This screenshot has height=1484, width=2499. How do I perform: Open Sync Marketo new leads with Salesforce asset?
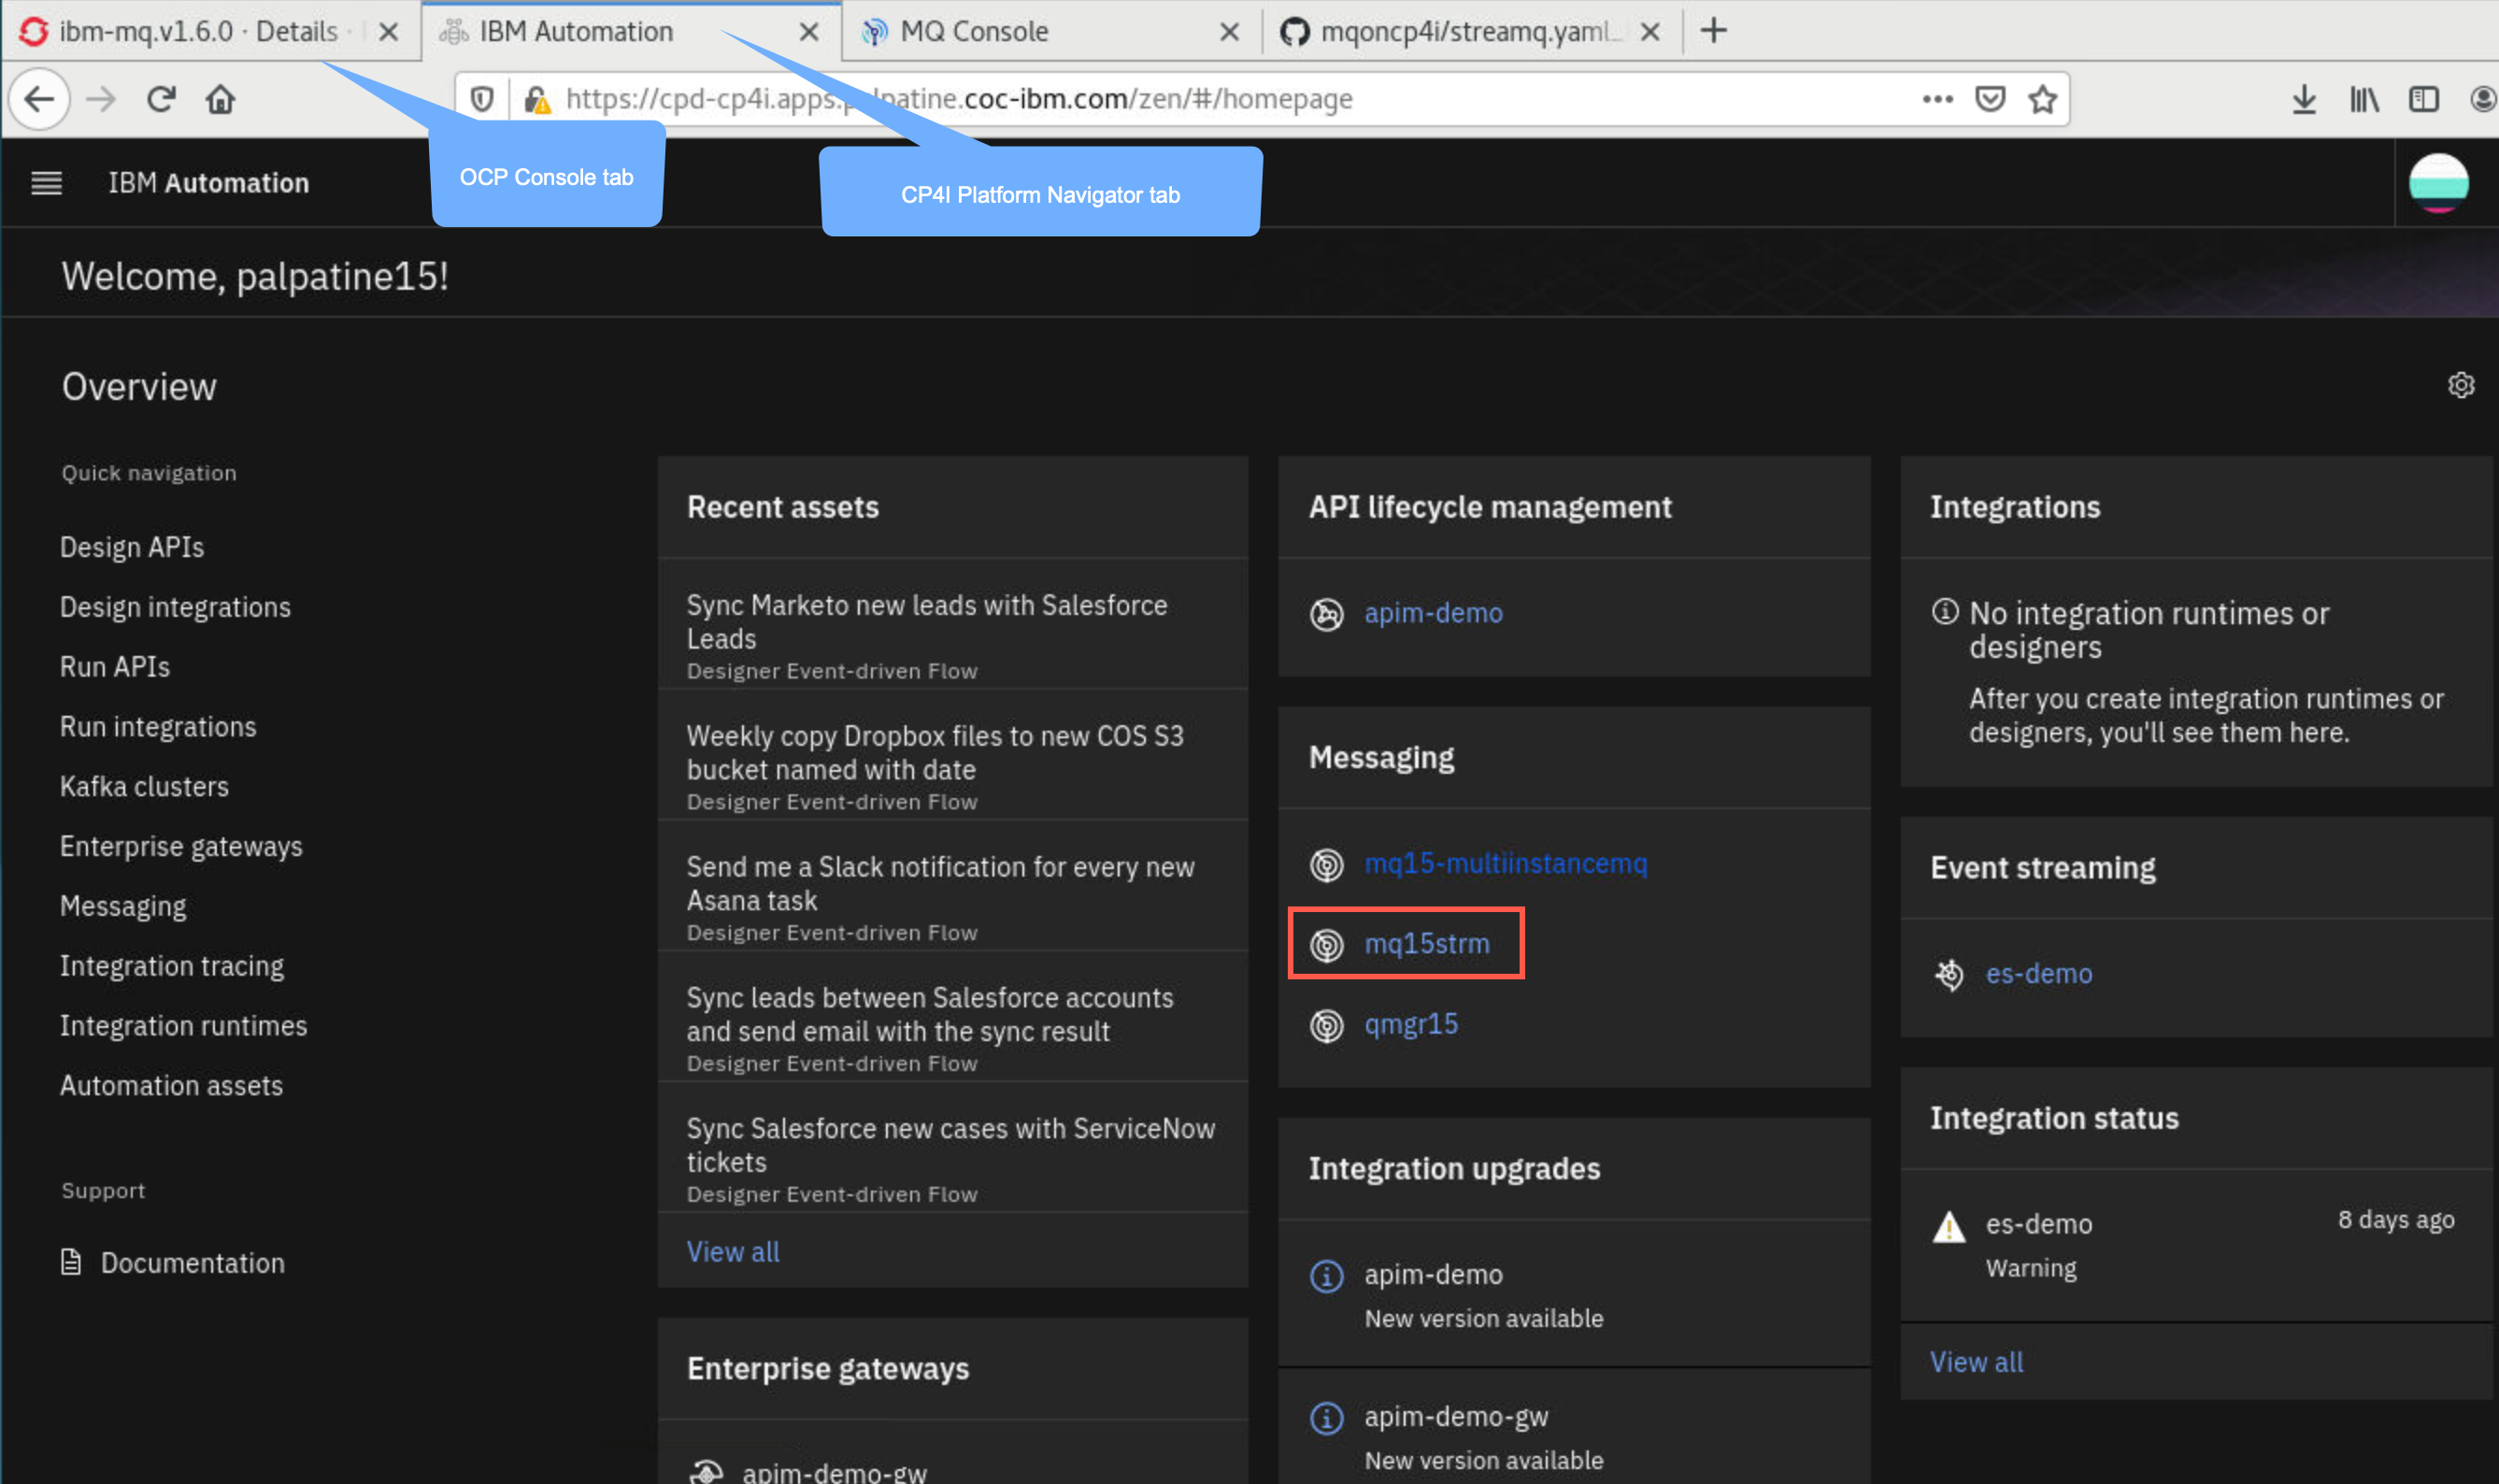(952, 623)
